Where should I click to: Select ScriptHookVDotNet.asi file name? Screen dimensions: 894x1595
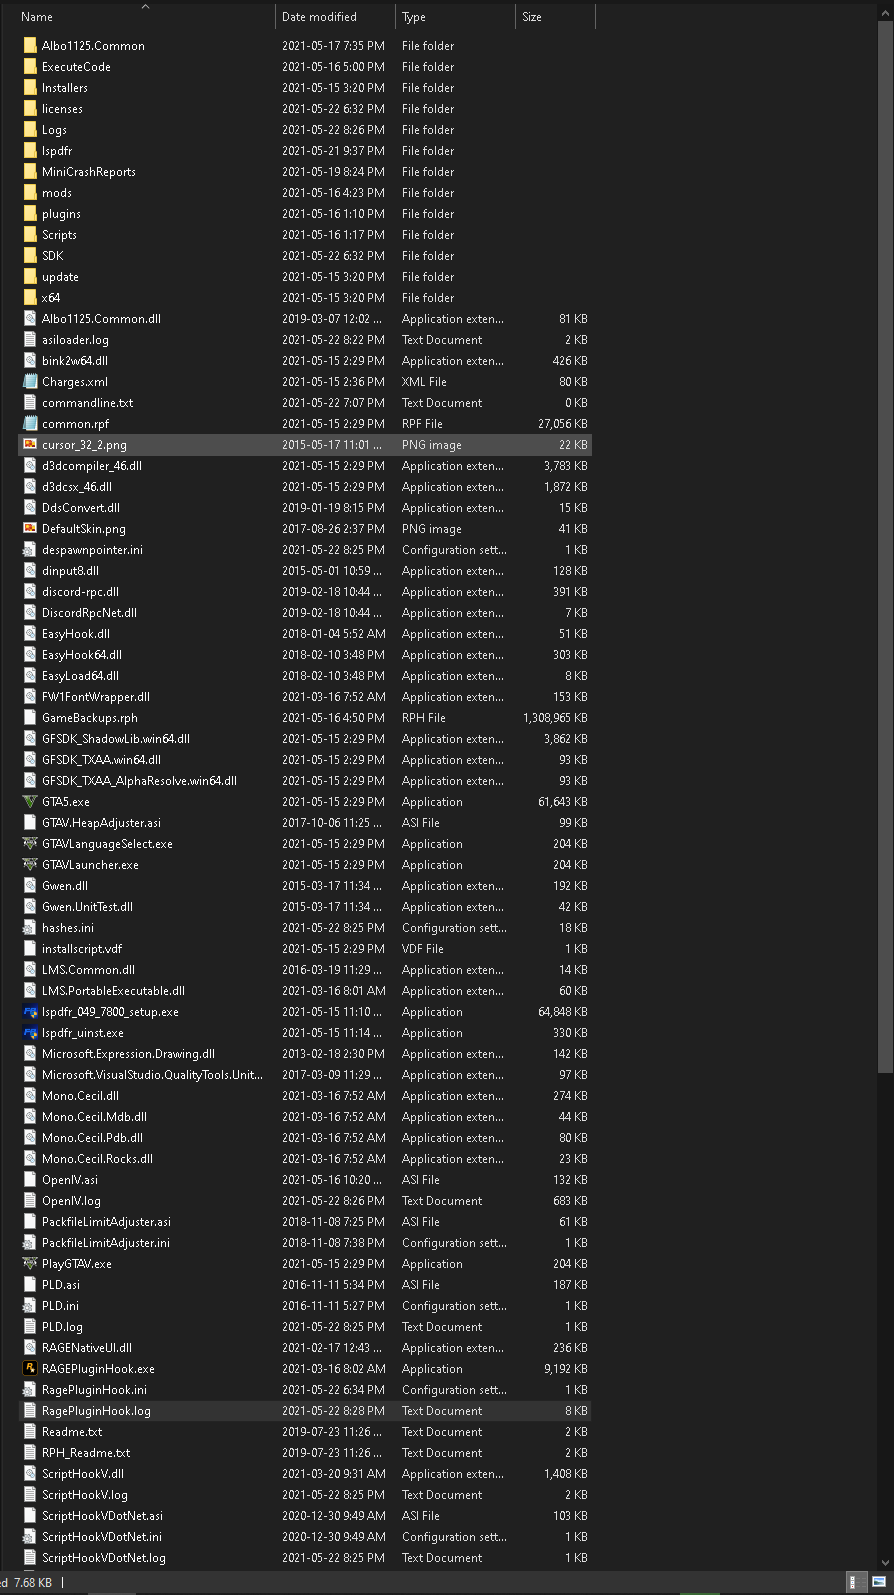click(x=102, y=1516)
